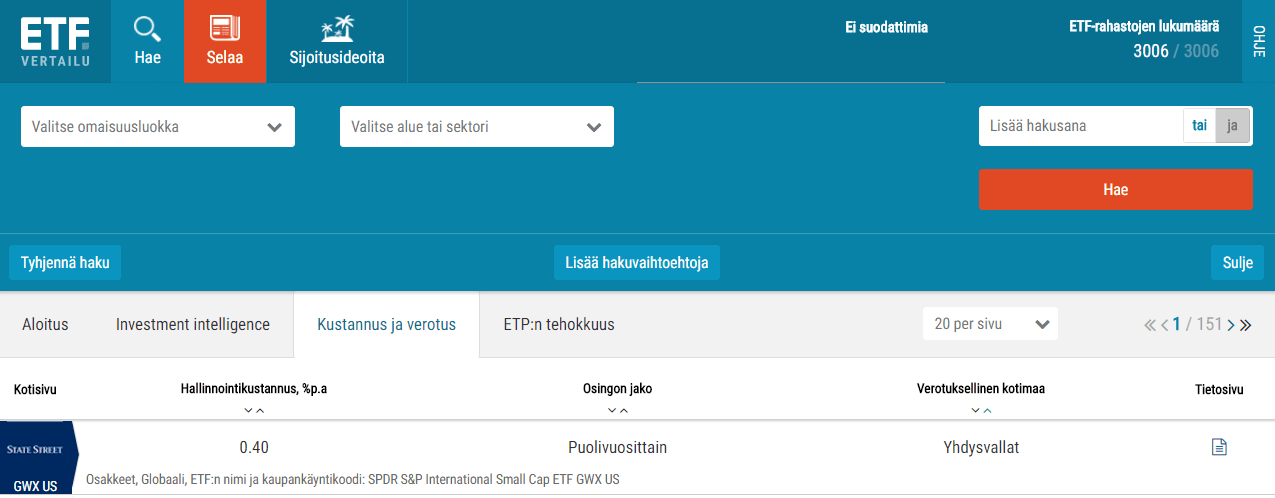1275x498 pixels.
Task: Click the Lisää hakusana input field
Action: point(1080,126)
